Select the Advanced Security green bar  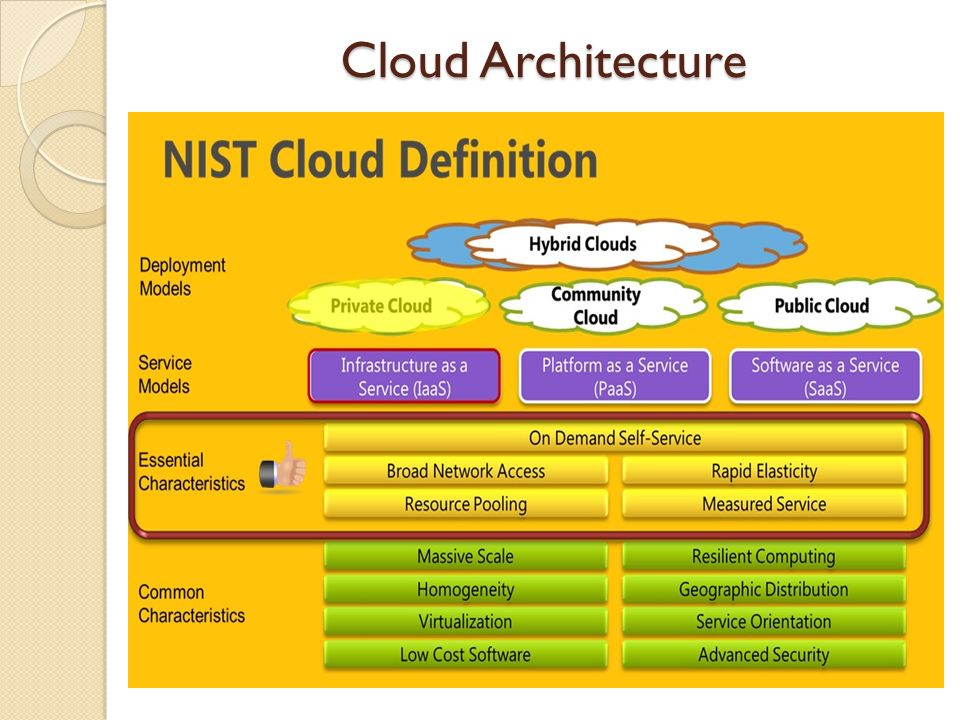[x=764, y=654]
